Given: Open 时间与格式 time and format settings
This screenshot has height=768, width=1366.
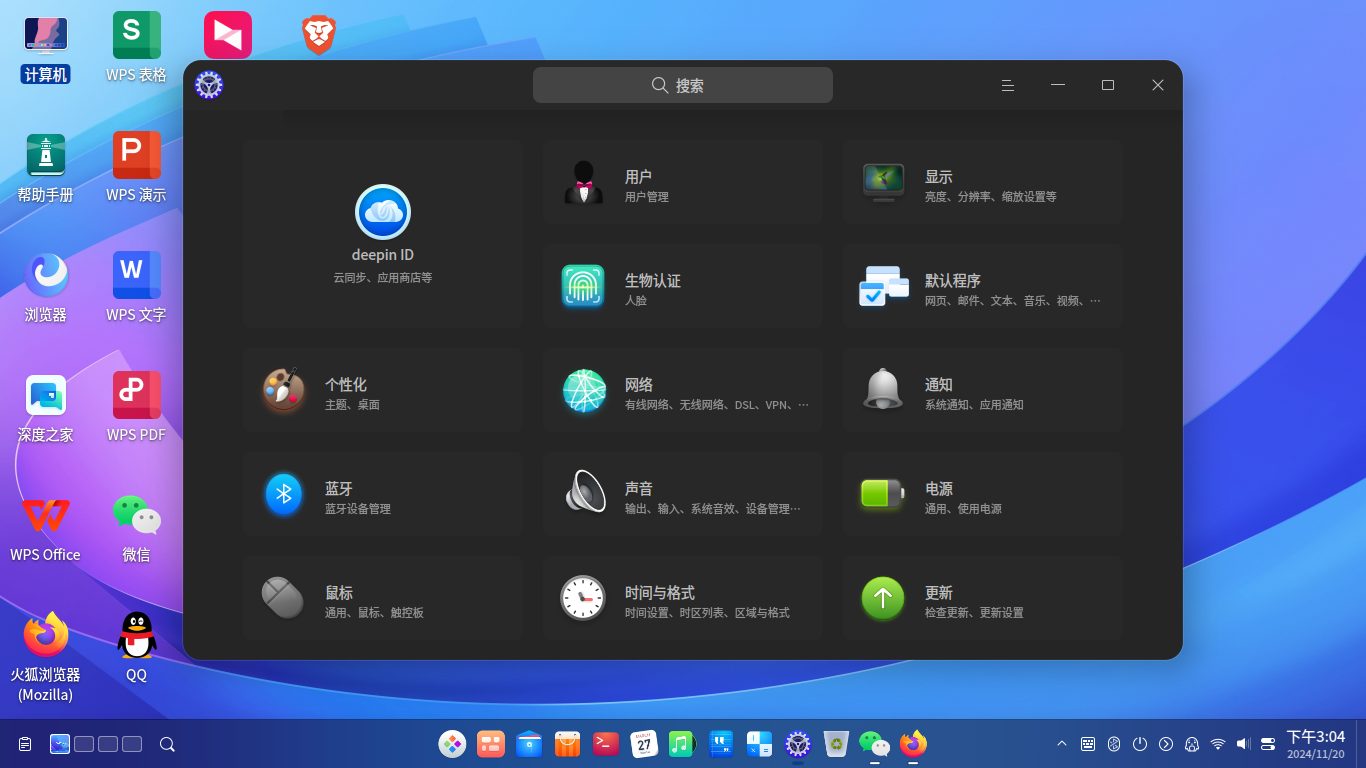Looking at the screenshot, I should 683,598.
